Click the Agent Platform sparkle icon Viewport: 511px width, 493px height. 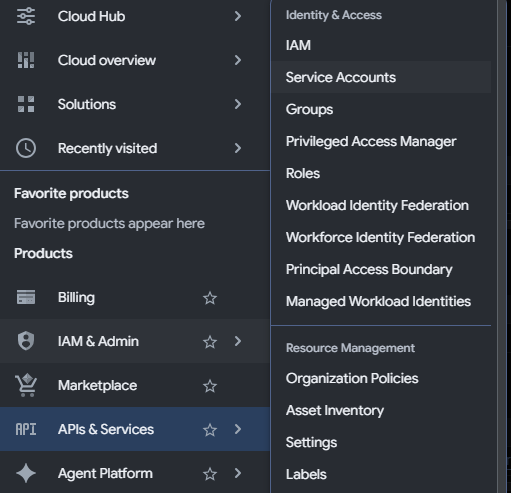pos(26,473)
